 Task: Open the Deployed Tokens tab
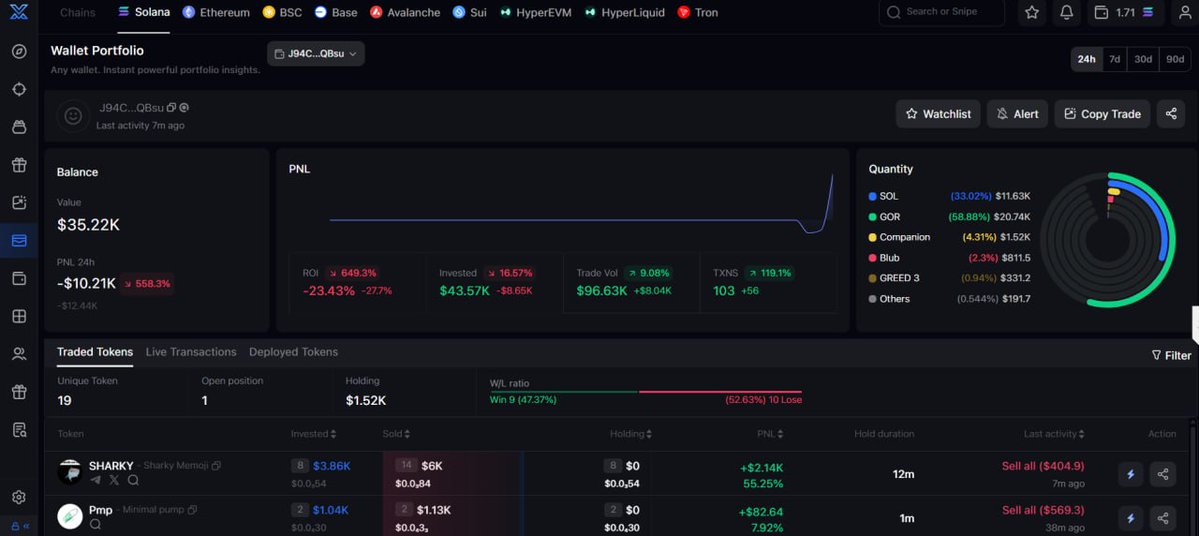pyautogui.click(x=294, y=352)
